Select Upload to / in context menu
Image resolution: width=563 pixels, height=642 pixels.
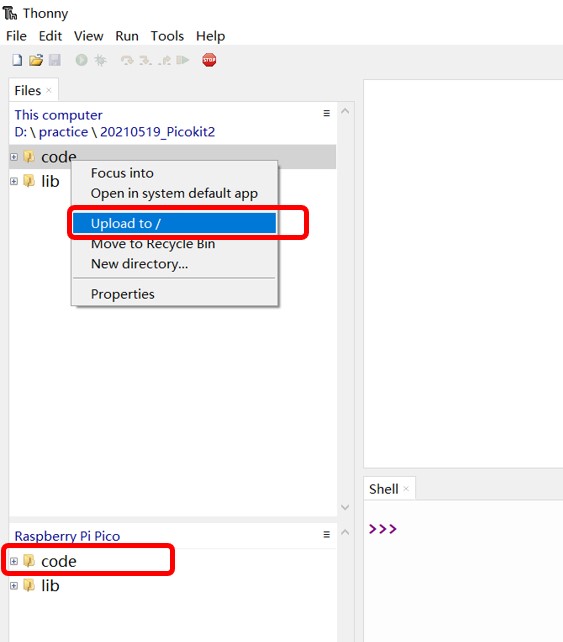[174, 223]
